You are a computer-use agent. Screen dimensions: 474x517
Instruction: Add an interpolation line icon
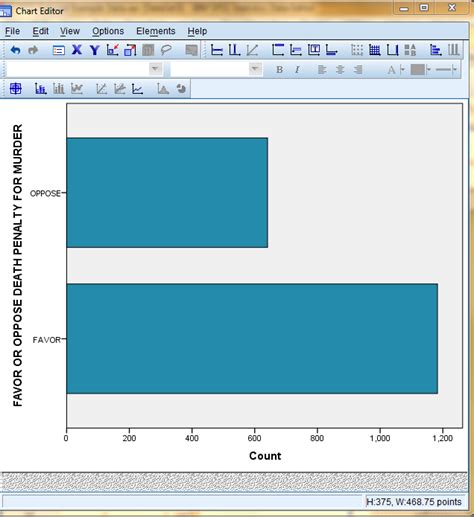[x=137, y=89]
